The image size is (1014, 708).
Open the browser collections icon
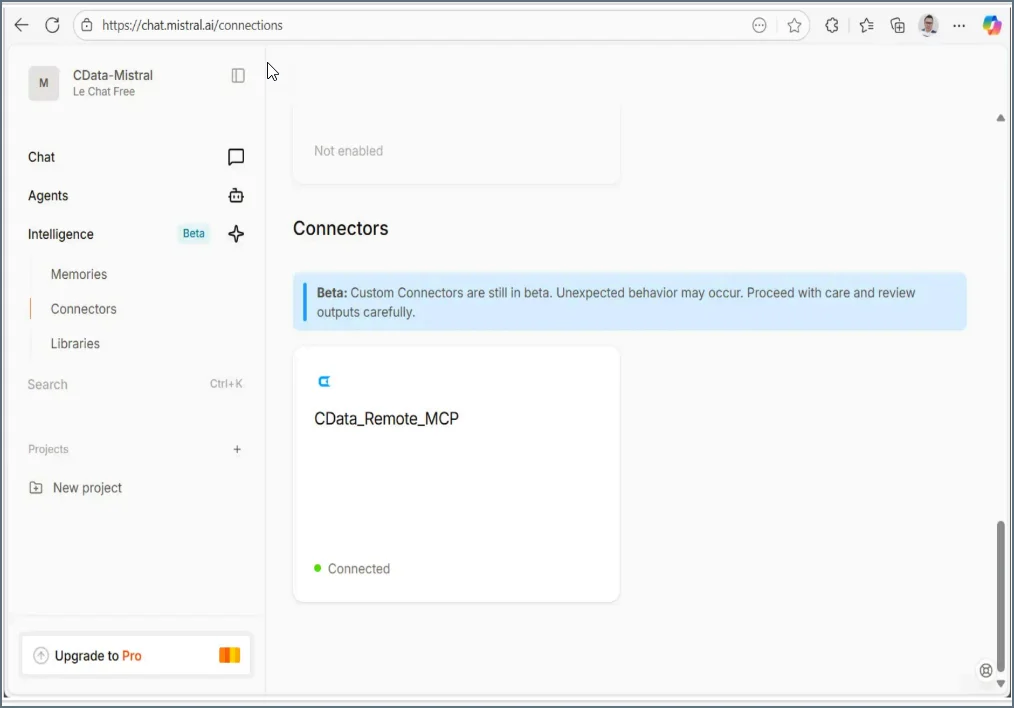[x=898, y=25]
